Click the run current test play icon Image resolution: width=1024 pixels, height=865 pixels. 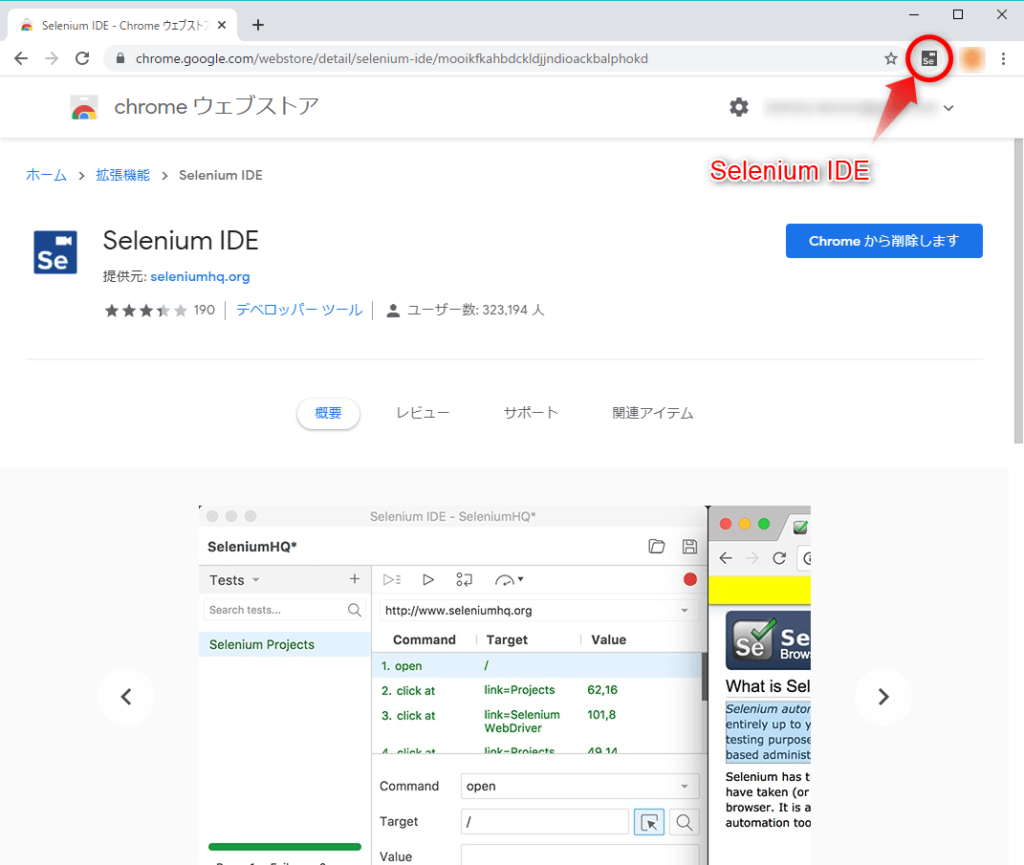point(428,580)
